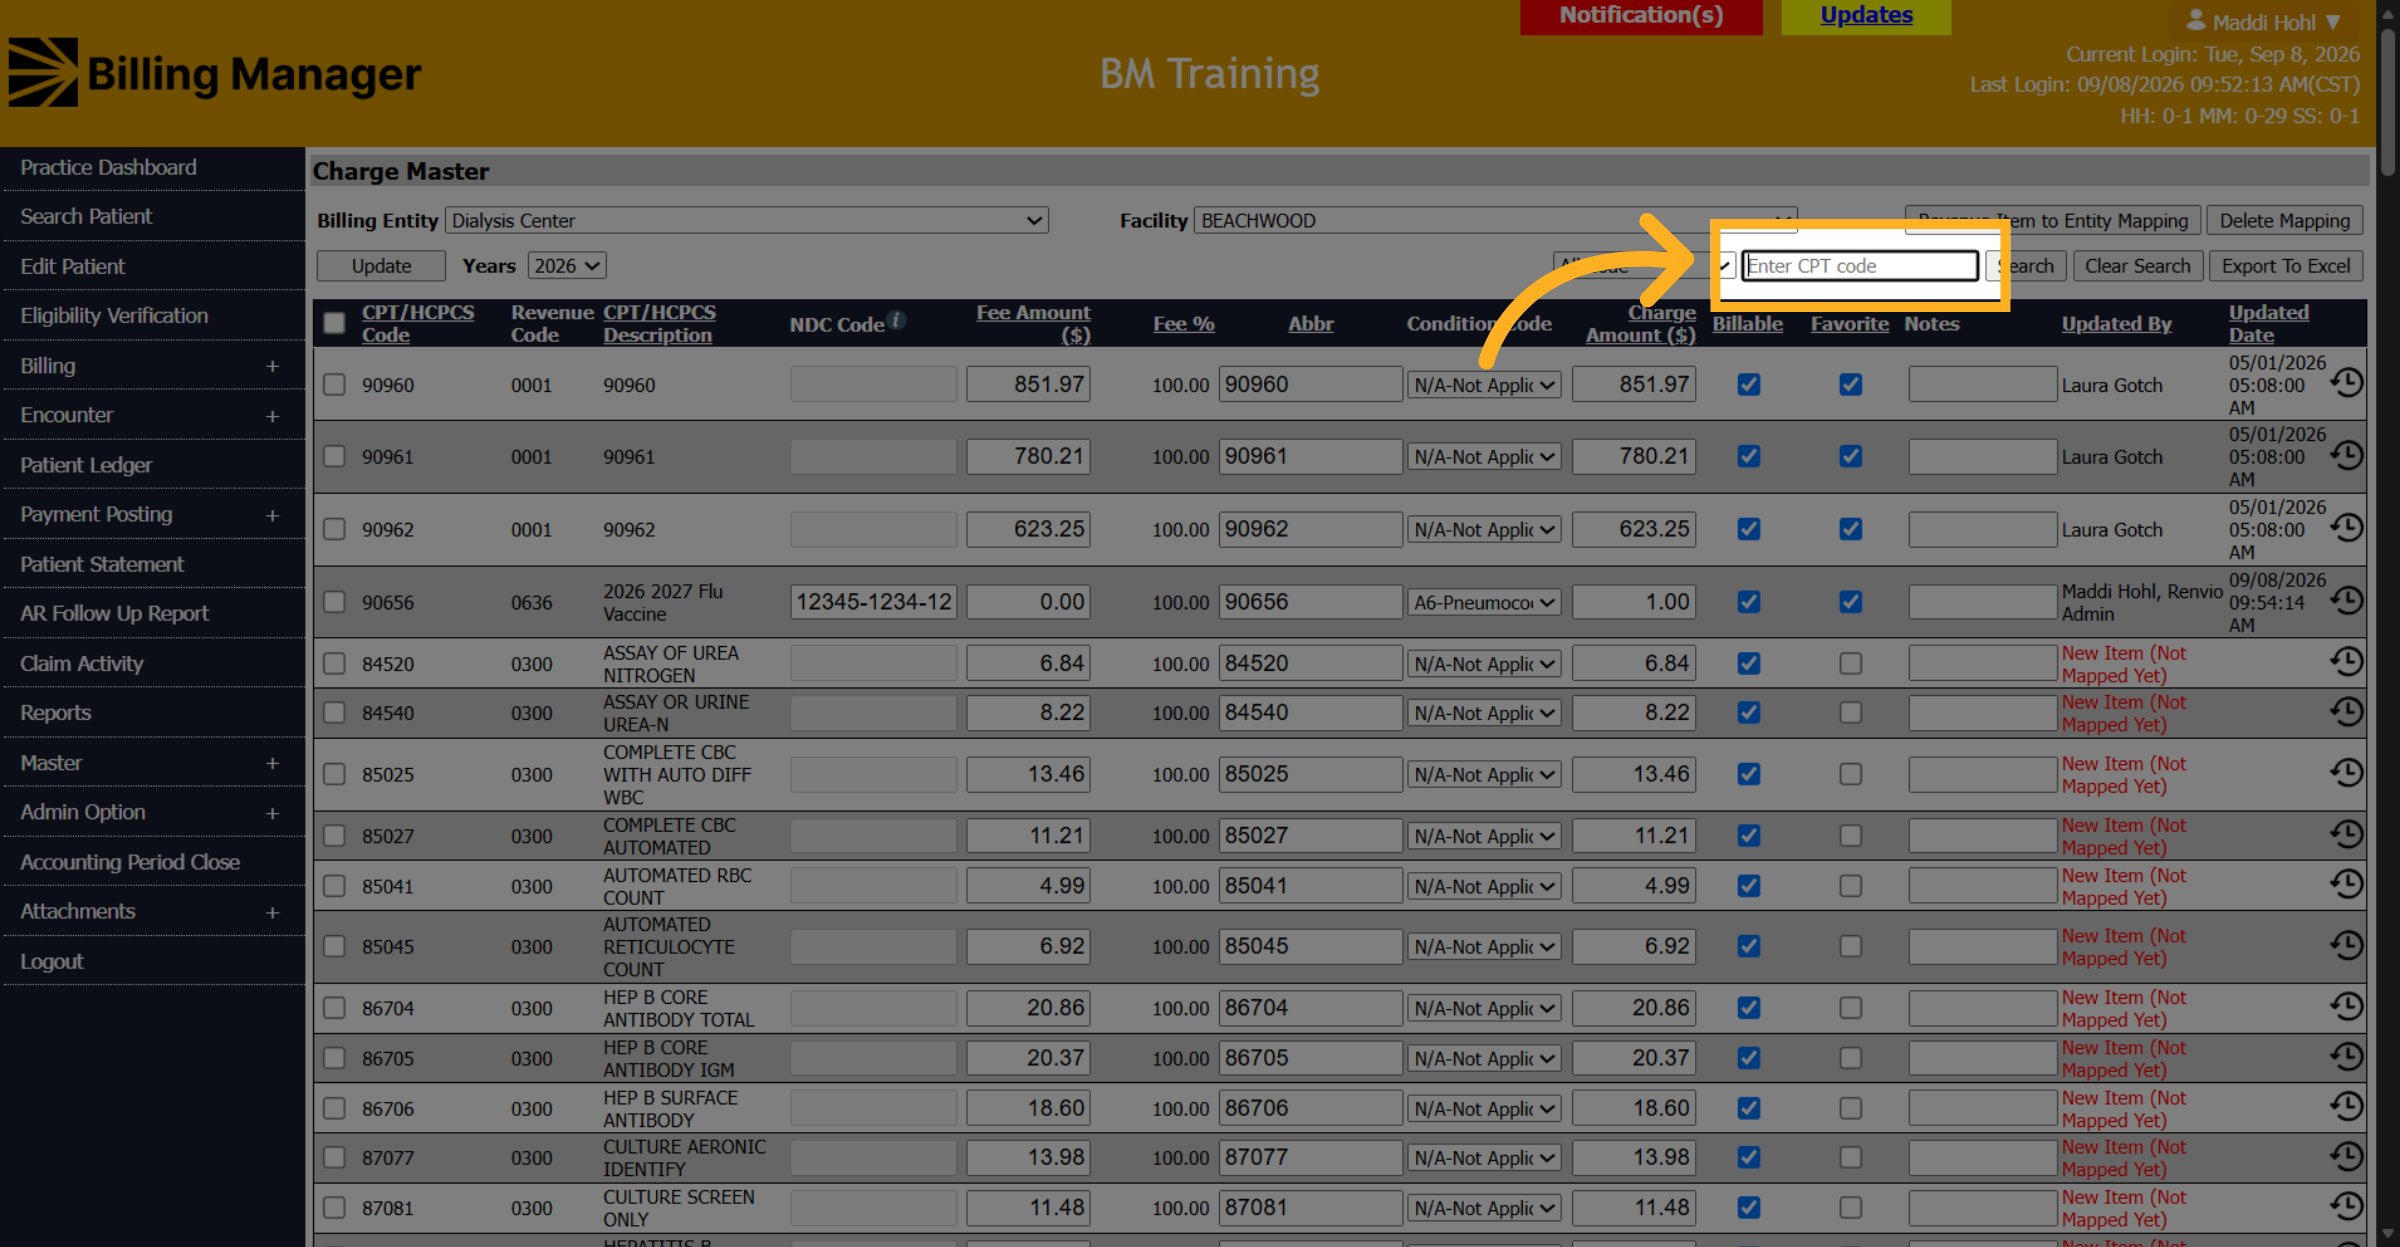Click Fee Amount field for 90960
Screen dimensions: 2400x1247
(1028, 384)
